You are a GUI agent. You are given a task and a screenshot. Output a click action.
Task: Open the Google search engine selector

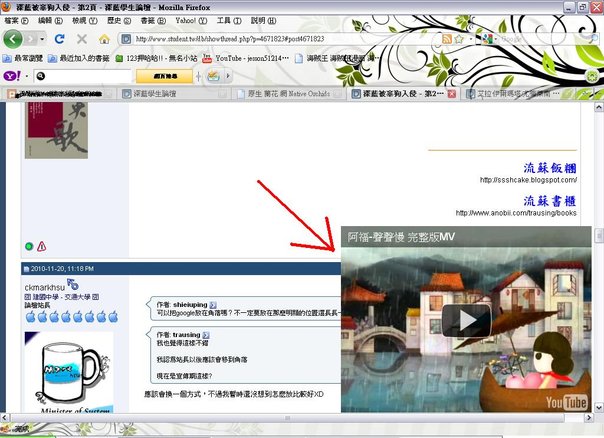(x=489, y=39)
